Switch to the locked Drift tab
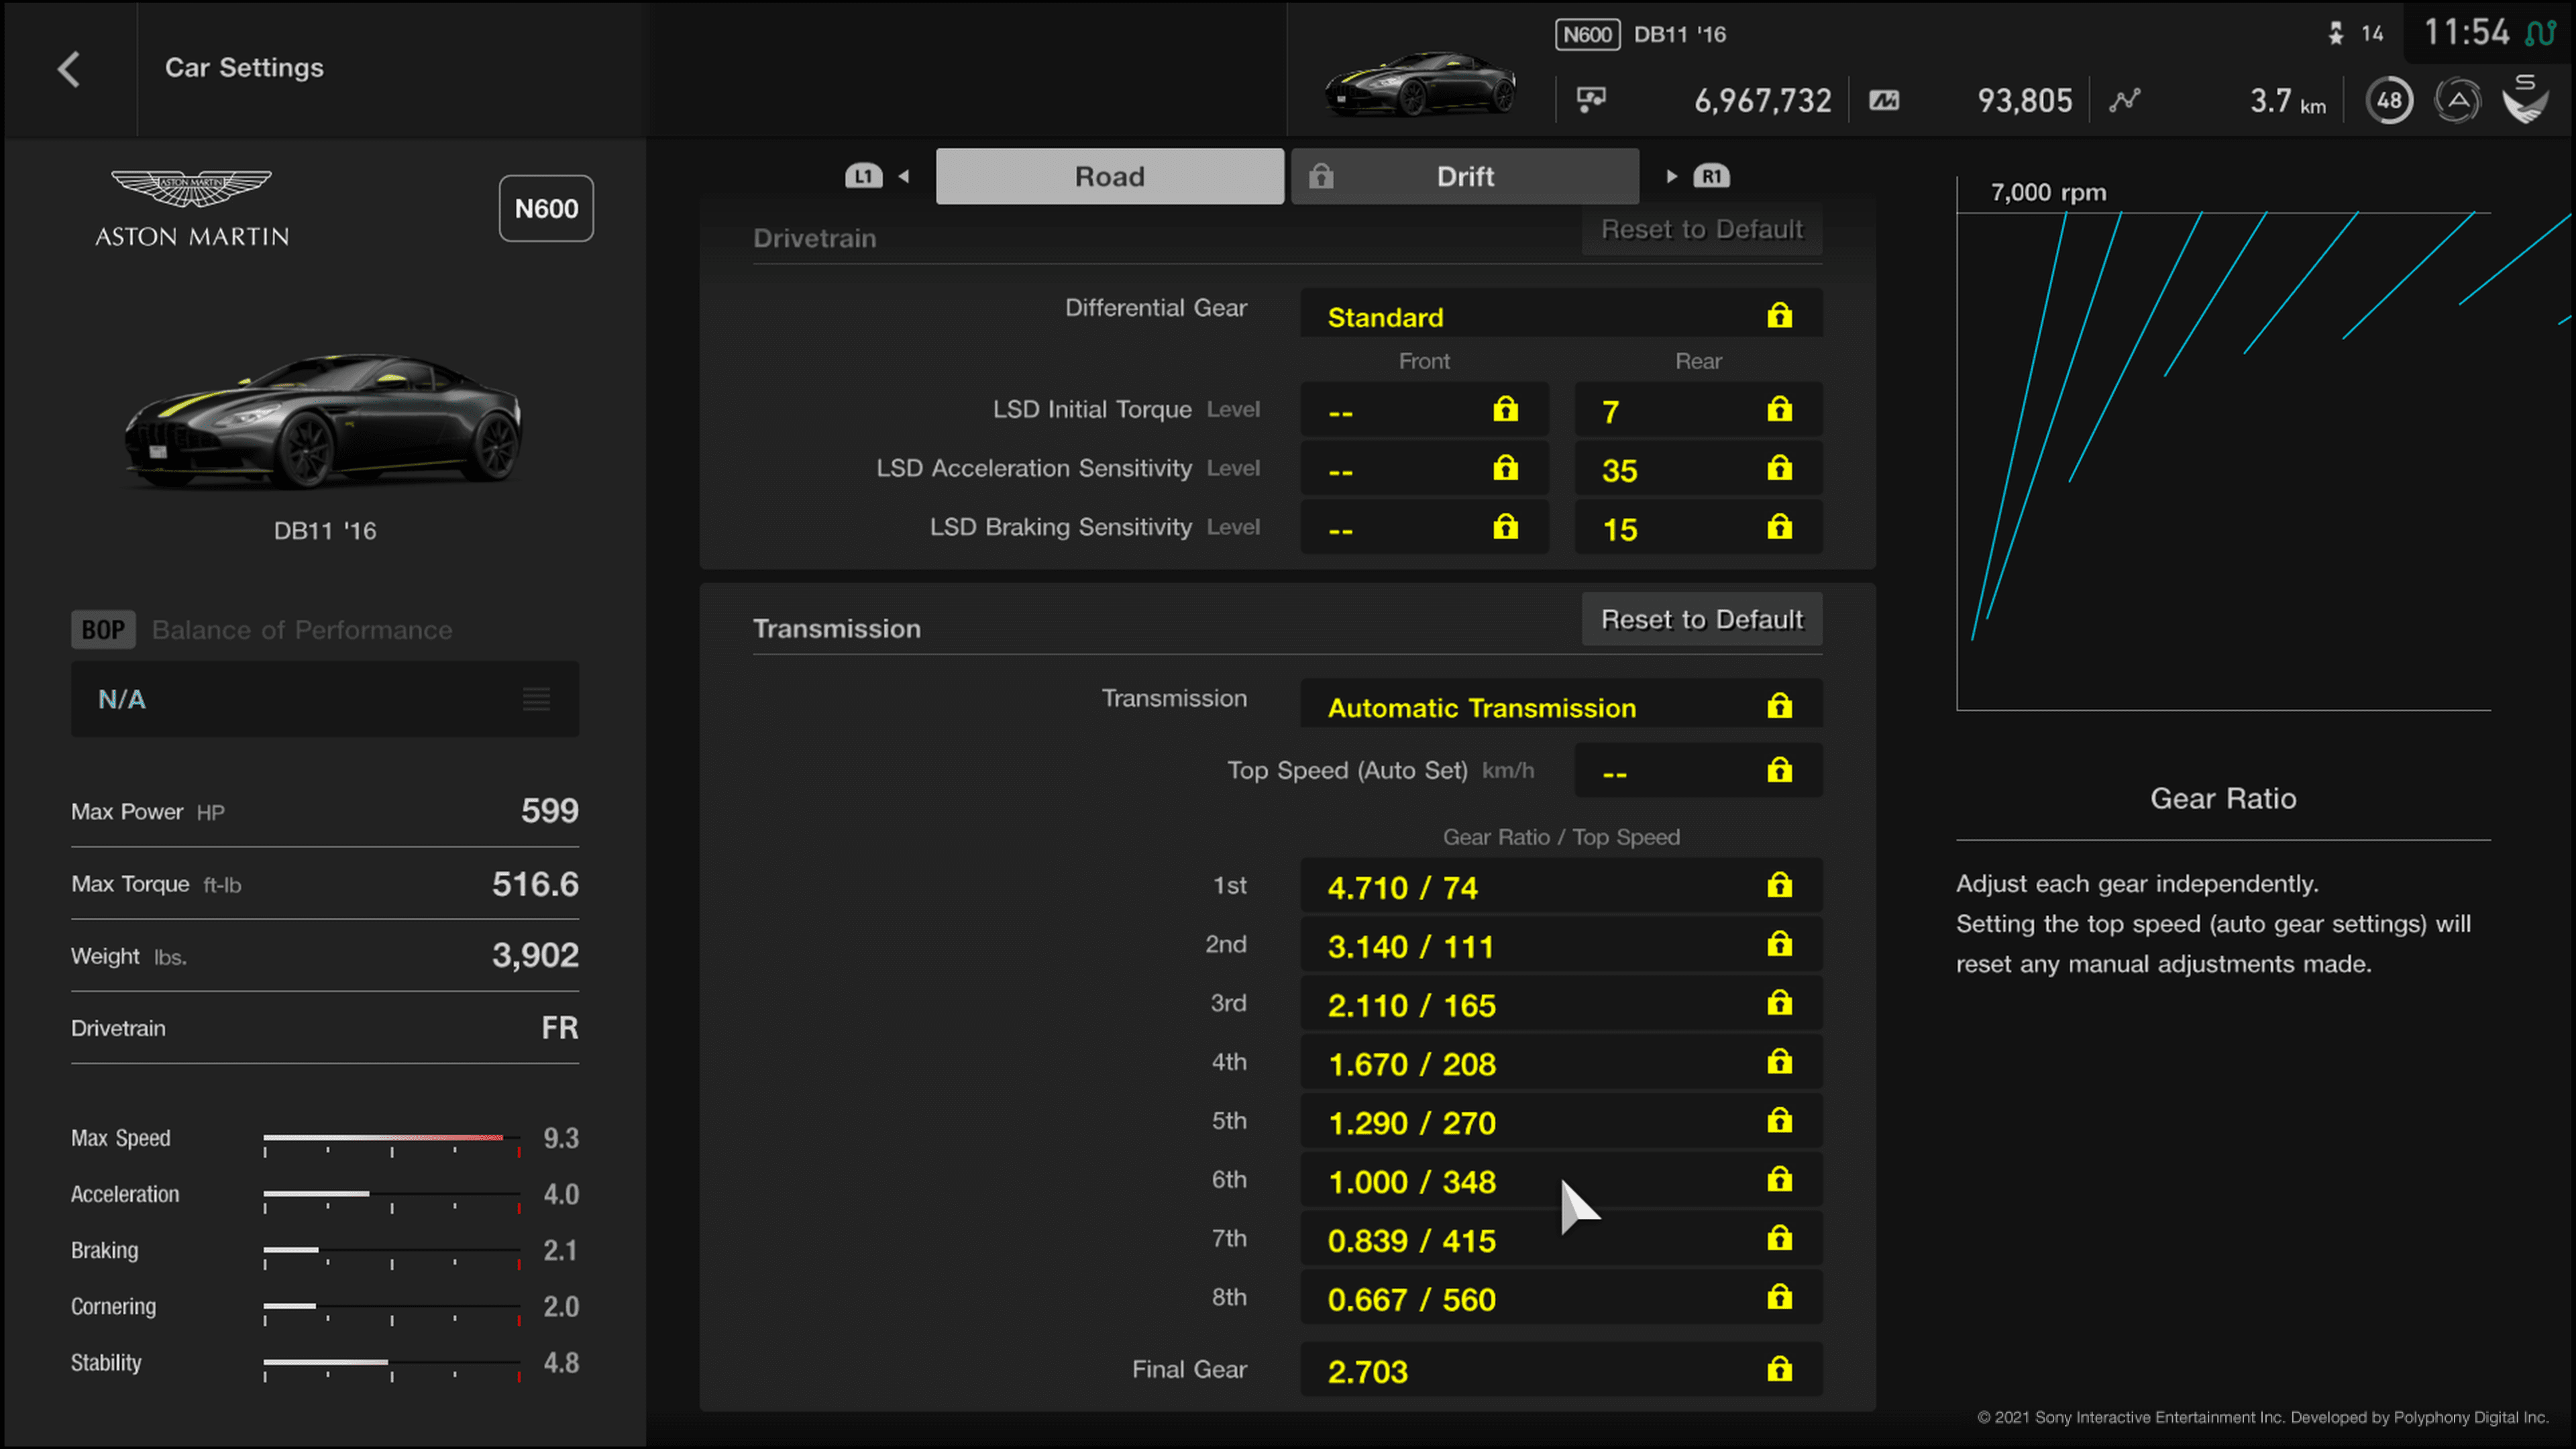 point(1465,177)
